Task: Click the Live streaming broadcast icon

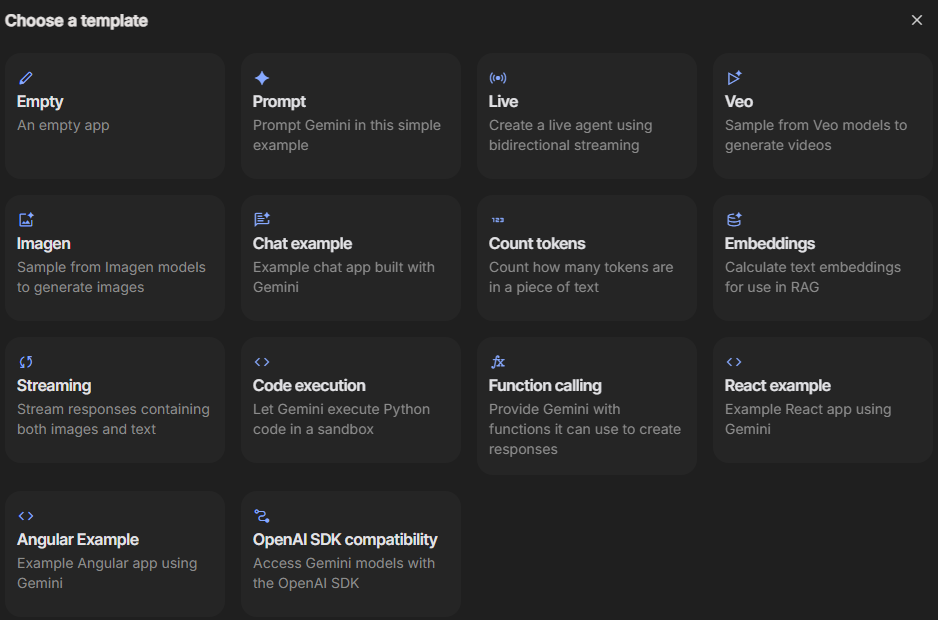Action: pos(498,78)
